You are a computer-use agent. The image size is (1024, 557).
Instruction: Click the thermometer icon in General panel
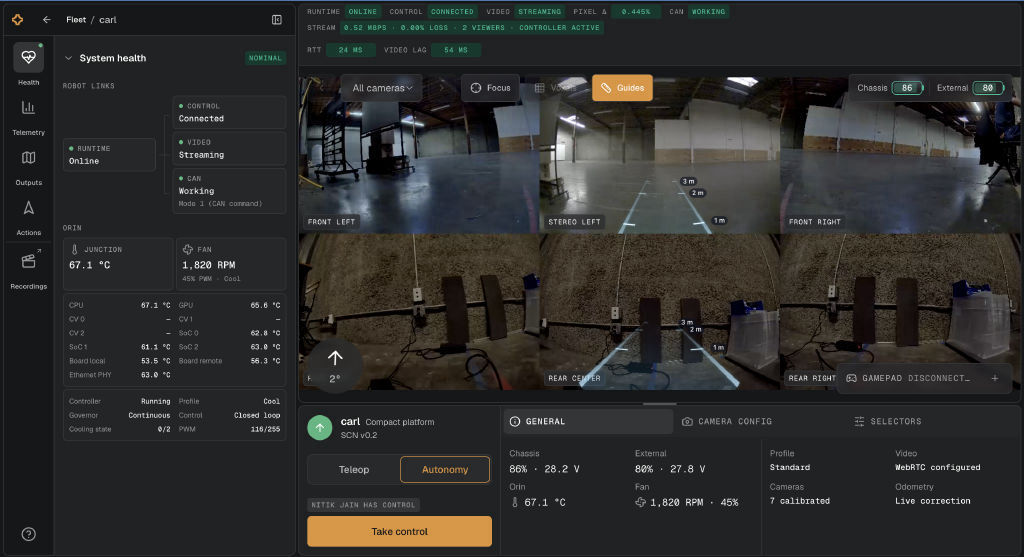pyautogui.click(x=515, y=502)
